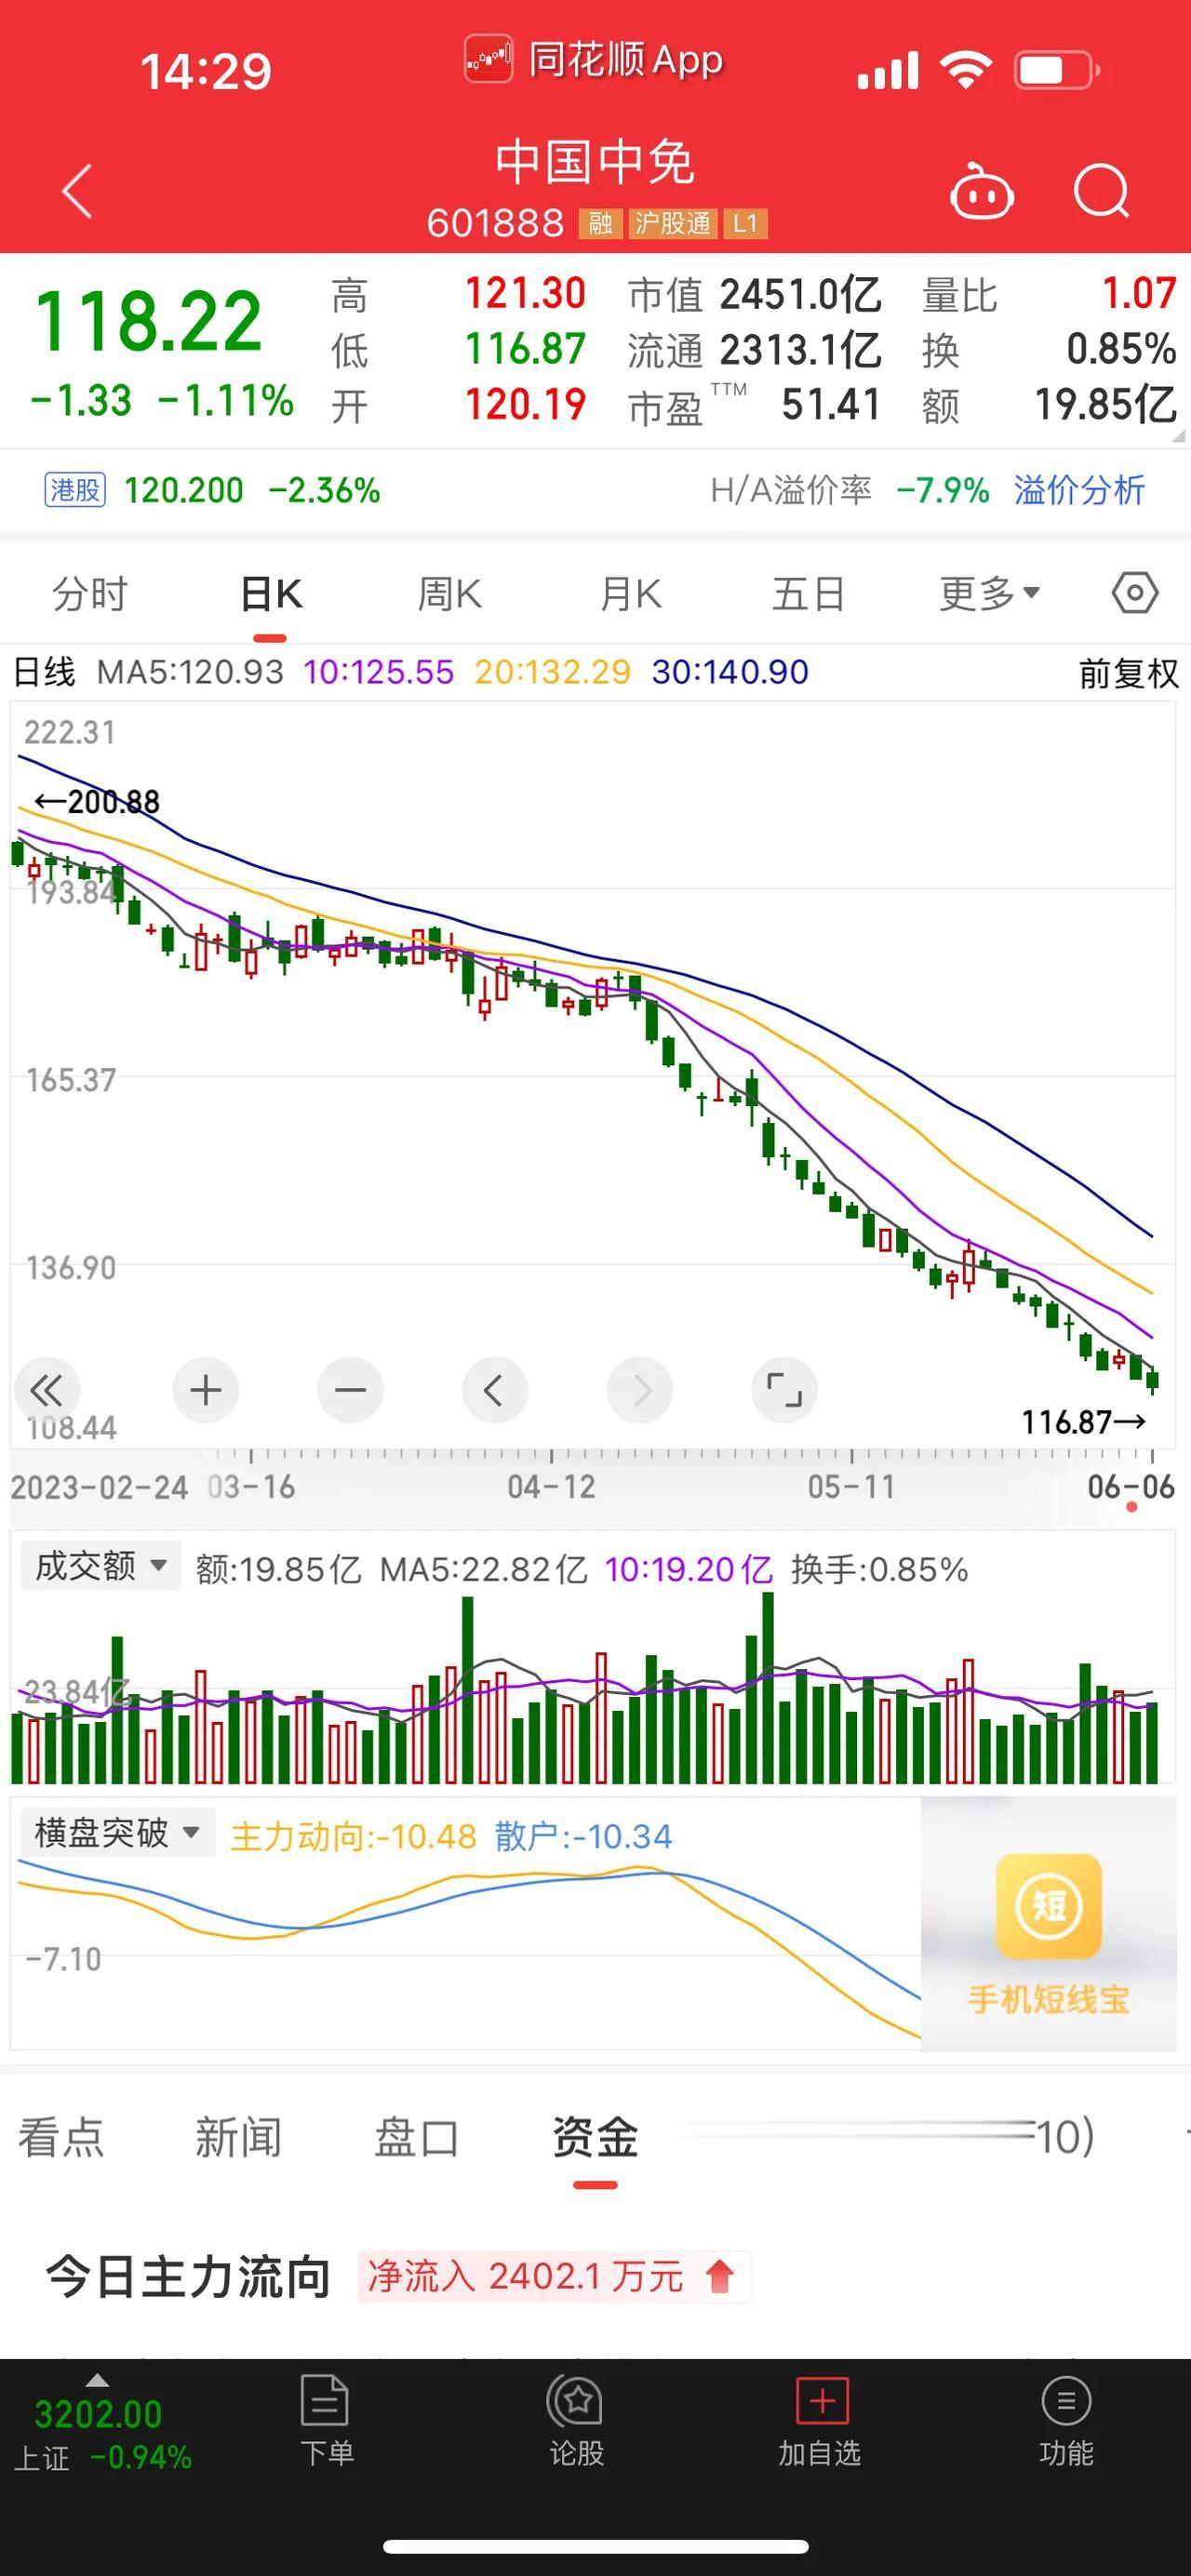
Task: Move chart left with arrow button
Action: tap(494, 1390)
